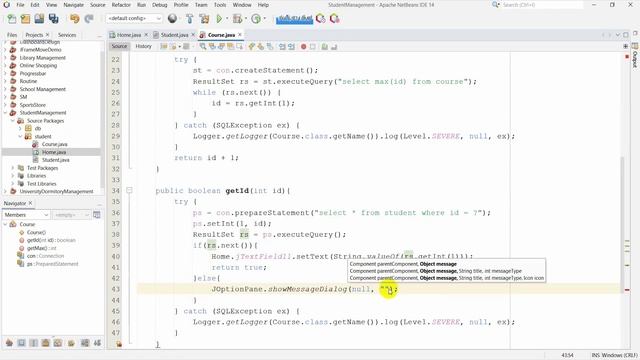Run the project with green play icon

(x=220, y=18)
